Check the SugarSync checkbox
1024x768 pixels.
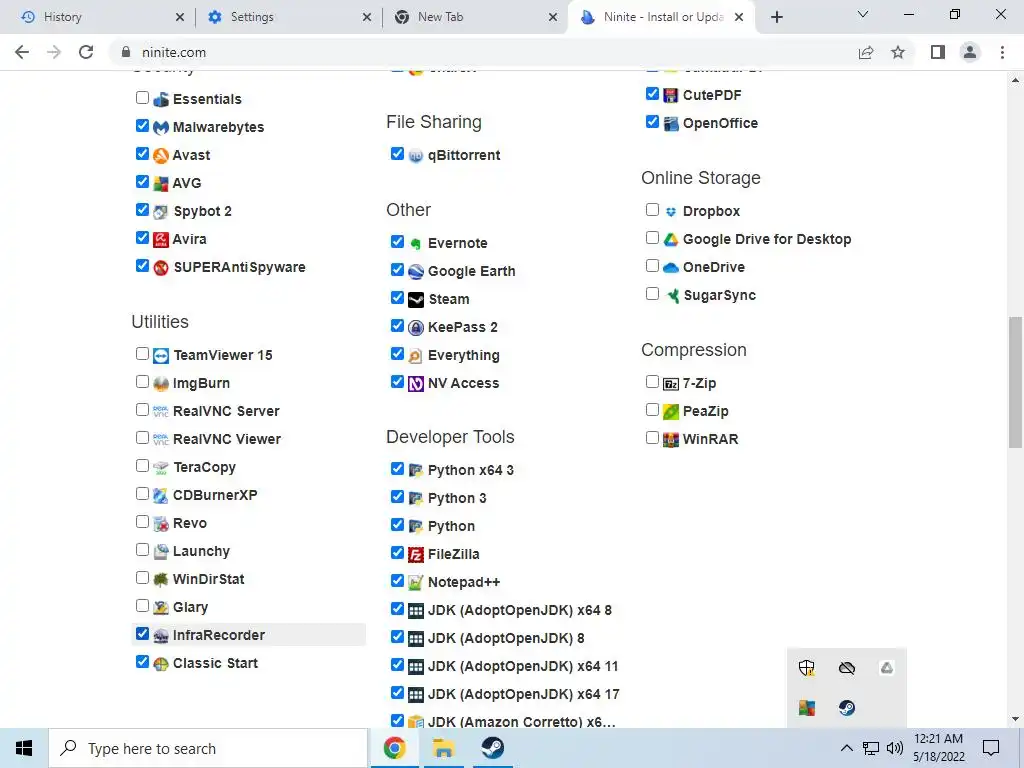click(x=652, y=293)
